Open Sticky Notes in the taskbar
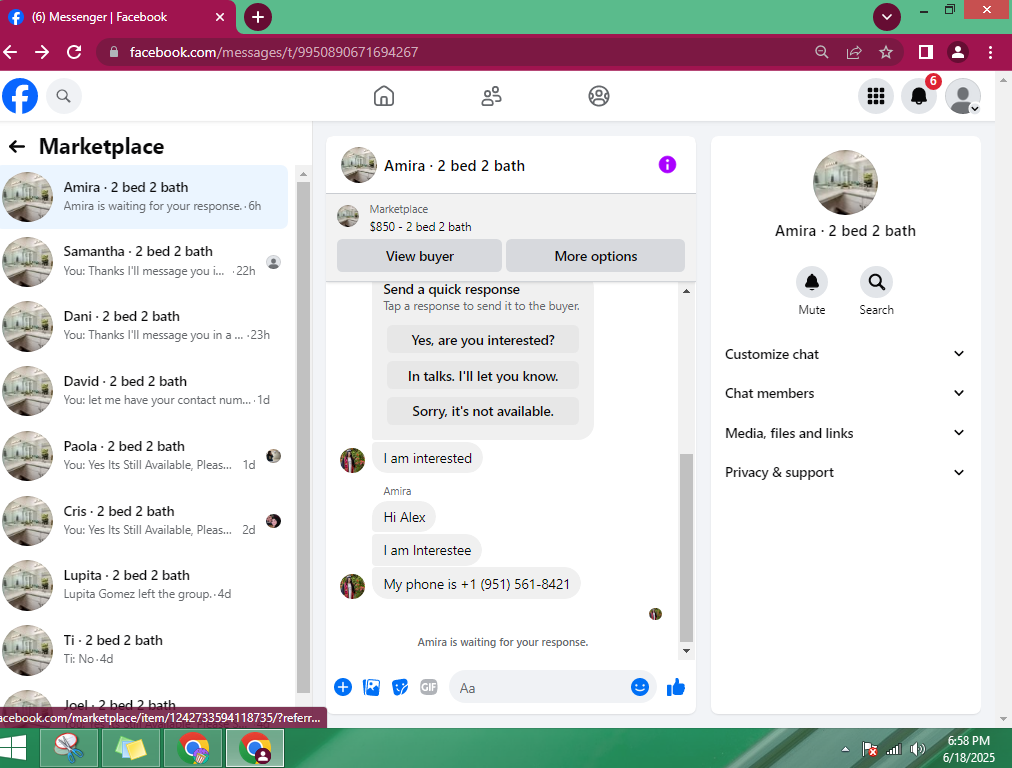Viewport: 1012px width, 768px height. [x=131, y=748]
